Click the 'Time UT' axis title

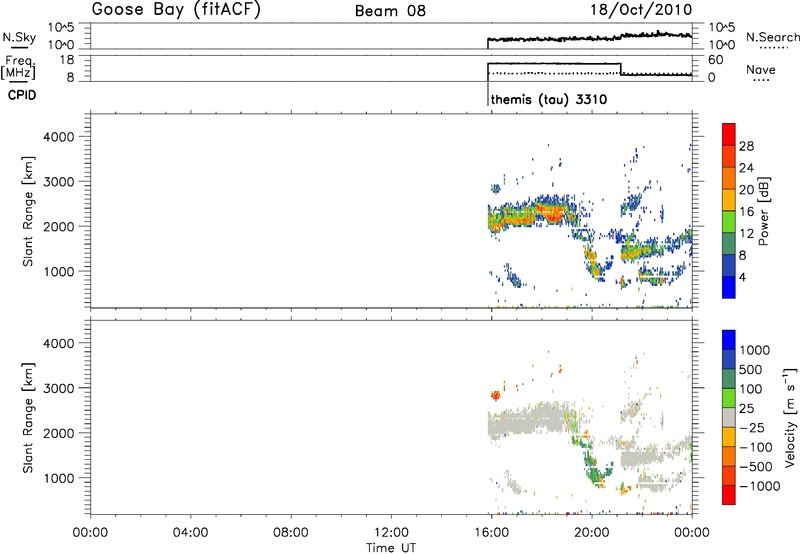391,548
